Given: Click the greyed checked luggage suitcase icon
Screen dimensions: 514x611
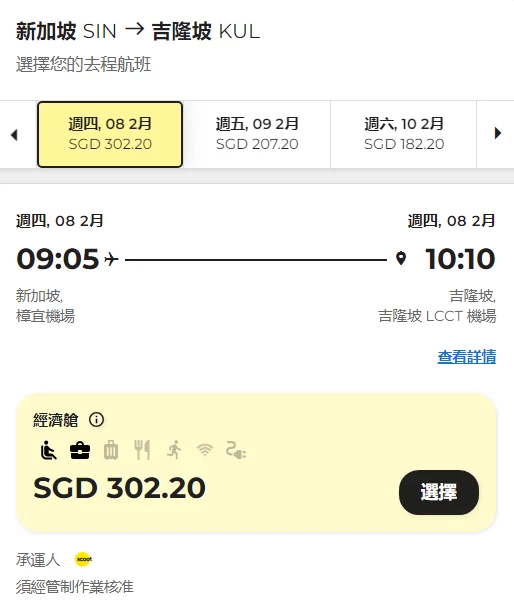Looking at the screenshot, I should [111, 450].
